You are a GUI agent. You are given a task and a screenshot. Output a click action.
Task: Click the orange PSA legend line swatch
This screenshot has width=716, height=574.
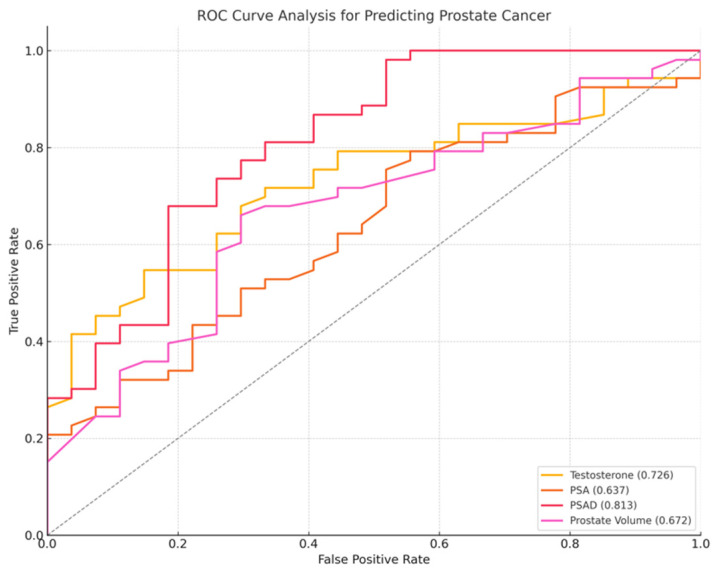[552, 490]
